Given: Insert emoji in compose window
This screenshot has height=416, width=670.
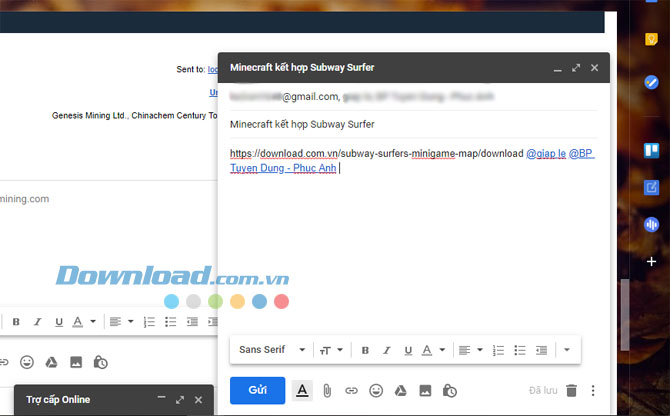Looking at the screenshot, I should 376,390.
